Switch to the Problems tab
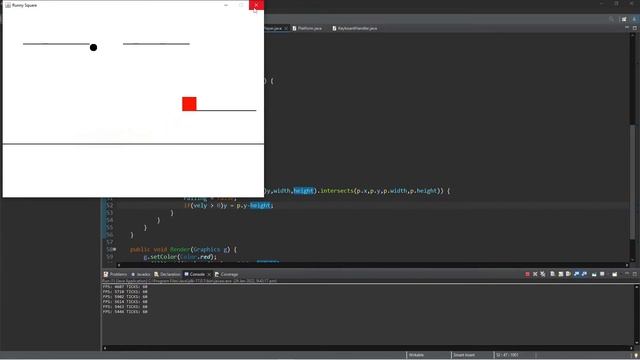The width and height of the screenshot is (640, 360). 115,274
